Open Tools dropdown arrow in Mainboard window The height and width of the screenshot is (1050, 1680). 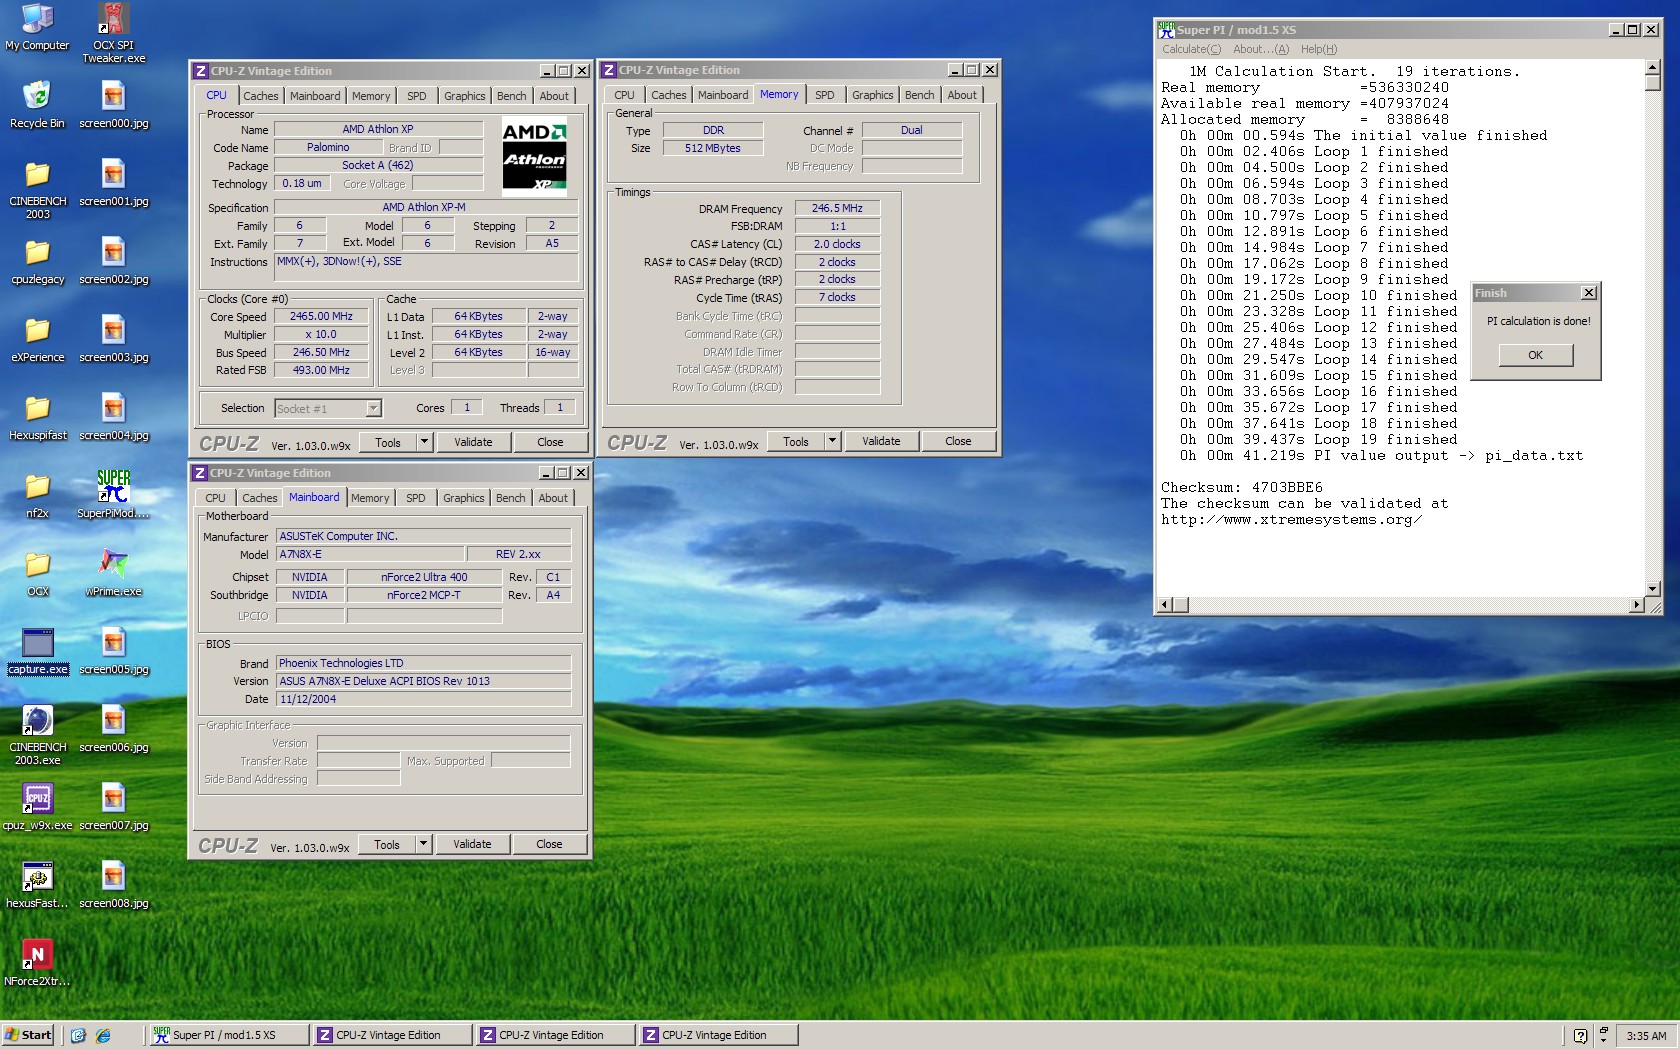(x=423, y=844)
